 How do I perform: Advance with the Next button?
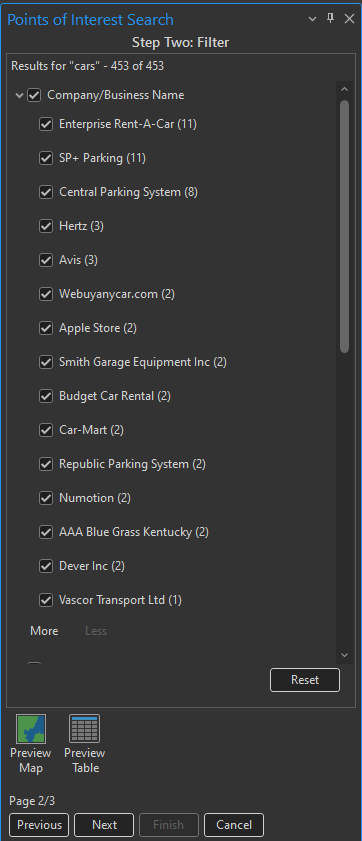click(104, 824)
